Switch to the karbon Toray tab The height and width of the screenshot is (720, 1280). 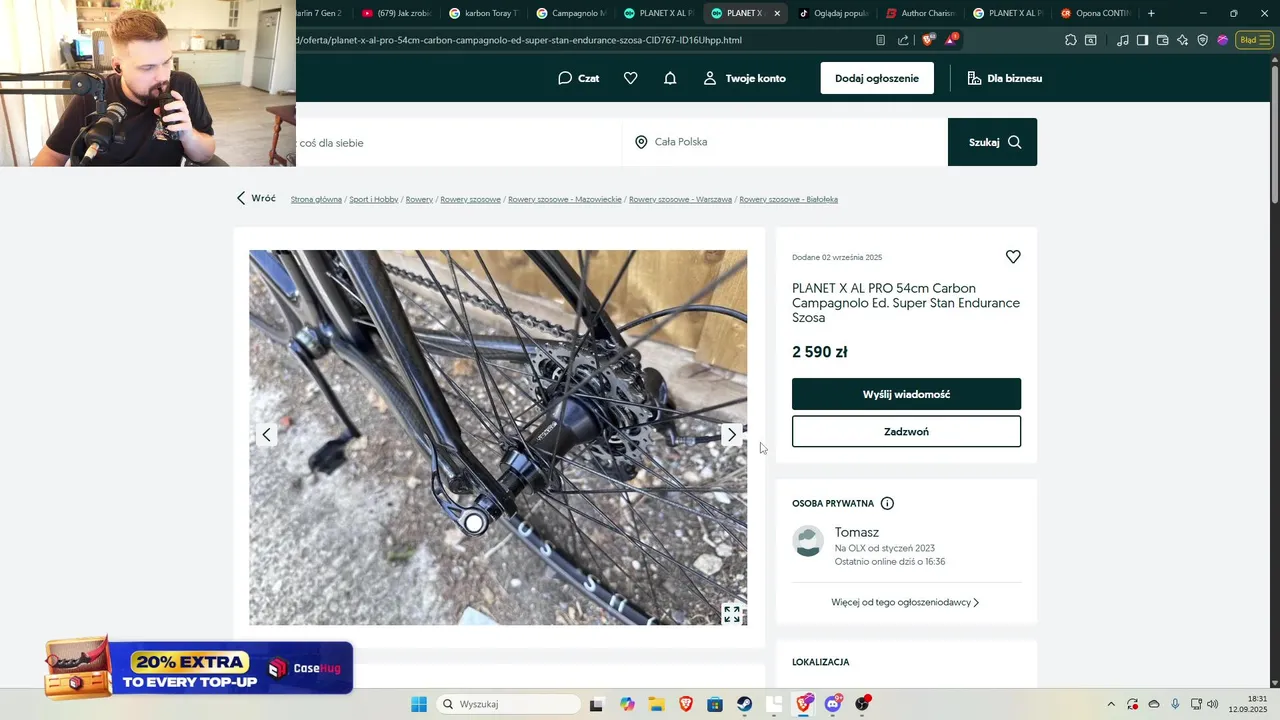[x=482, y=13]
